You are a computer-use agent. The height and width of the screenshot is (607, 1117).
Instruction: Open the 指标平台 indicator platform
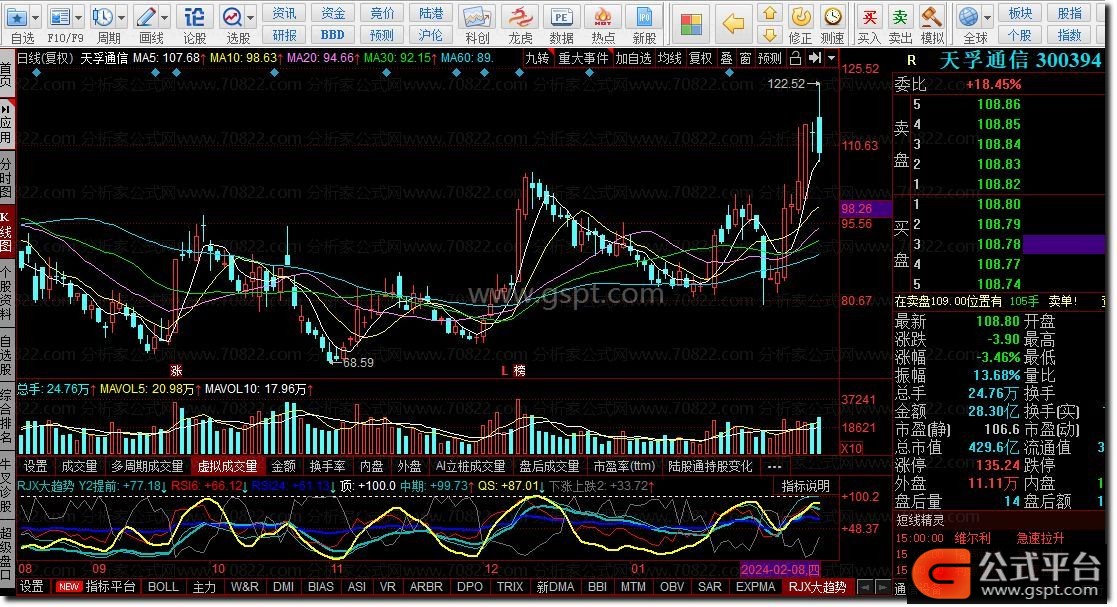(110, 587)
